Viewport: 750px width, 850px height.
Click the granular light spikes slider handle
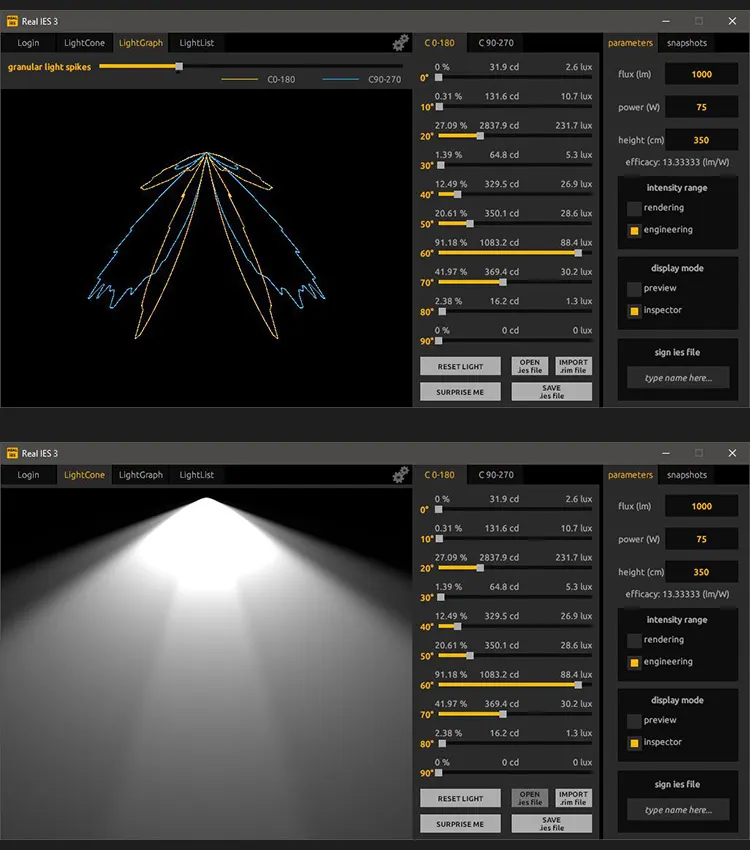tap(179, 67)
